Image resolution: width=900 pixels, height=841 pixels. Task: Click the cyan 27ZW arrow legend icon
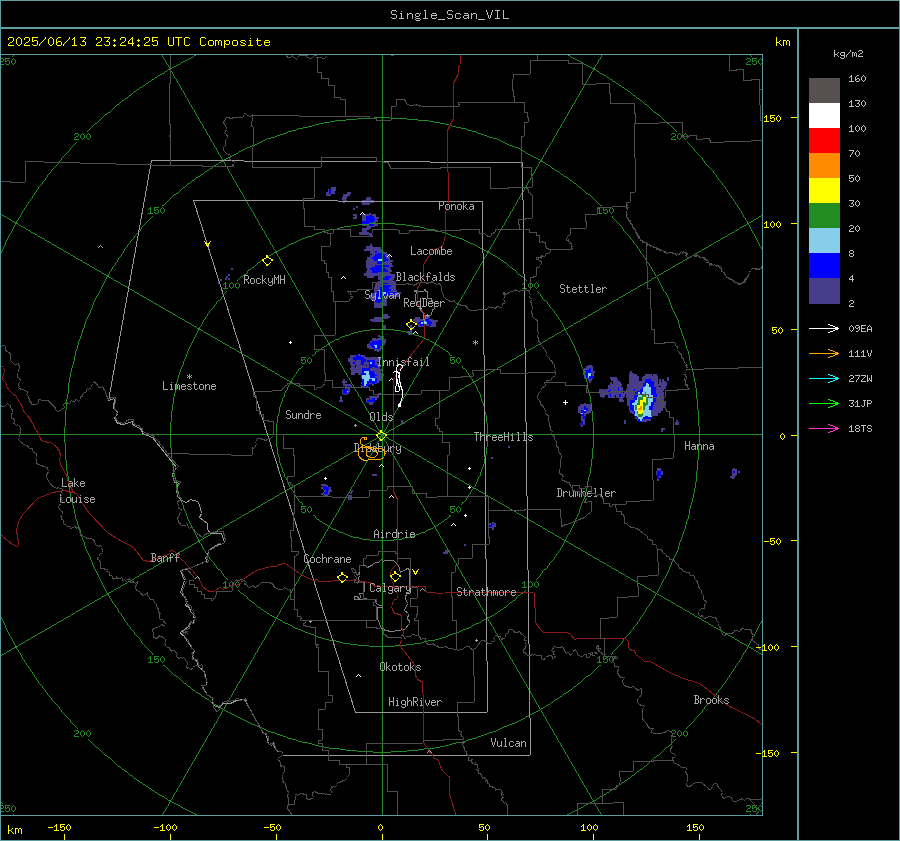pos(824,378)
